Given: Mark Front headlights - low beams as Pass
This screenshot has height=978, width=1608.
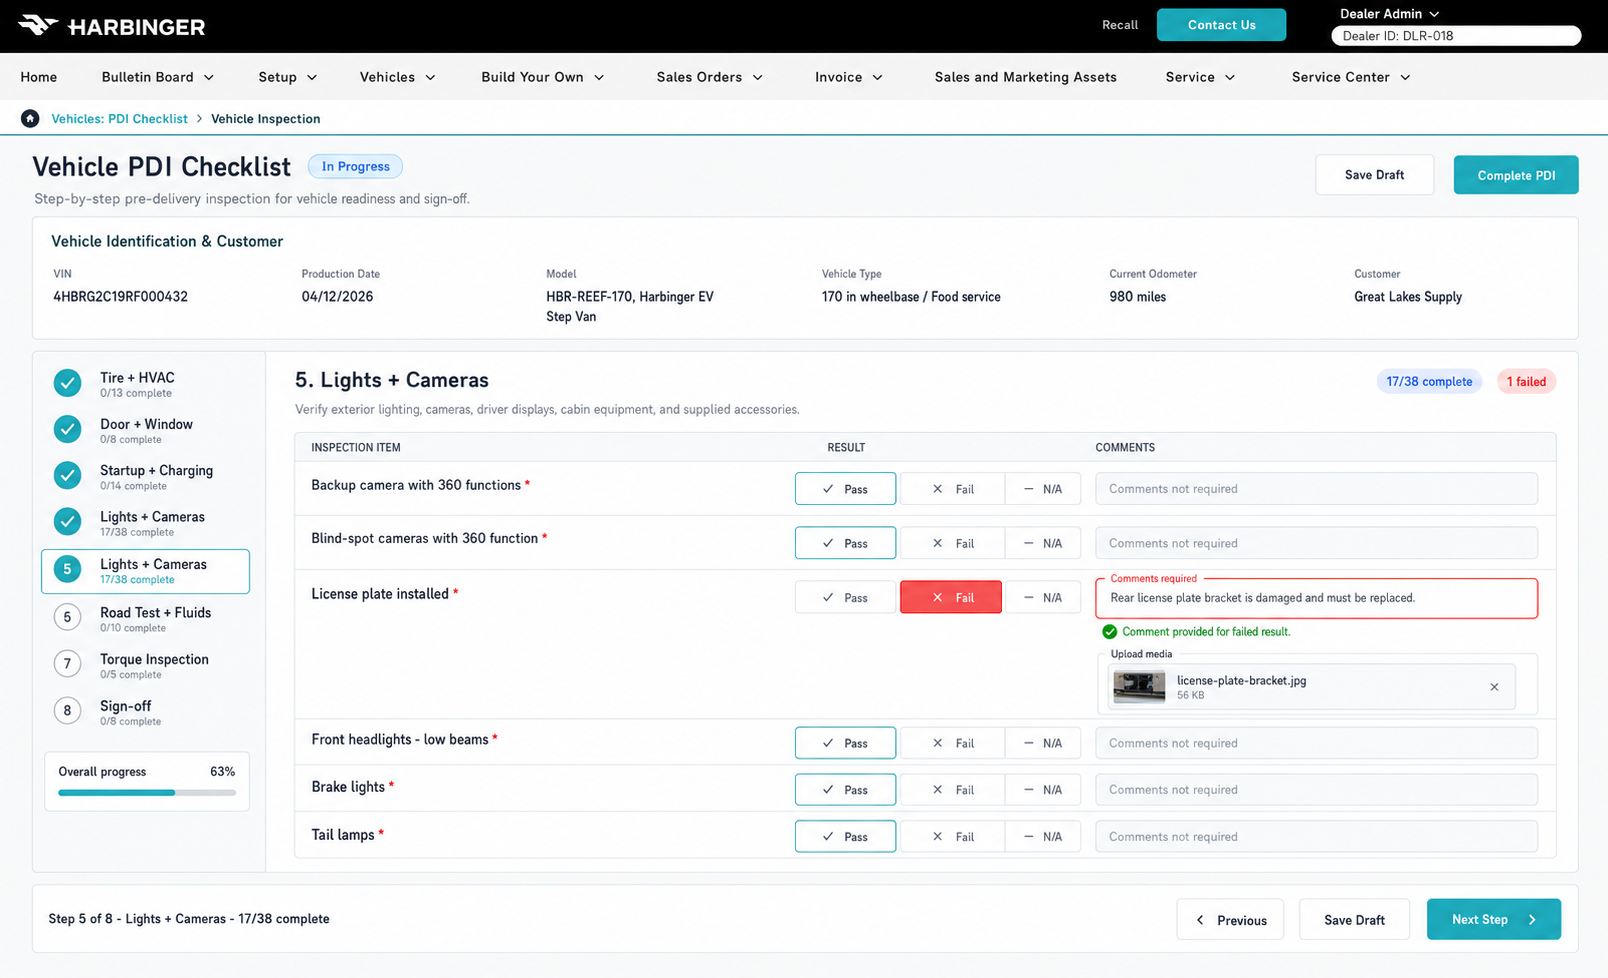Looking at the screenshot, I should pos(845,743).
